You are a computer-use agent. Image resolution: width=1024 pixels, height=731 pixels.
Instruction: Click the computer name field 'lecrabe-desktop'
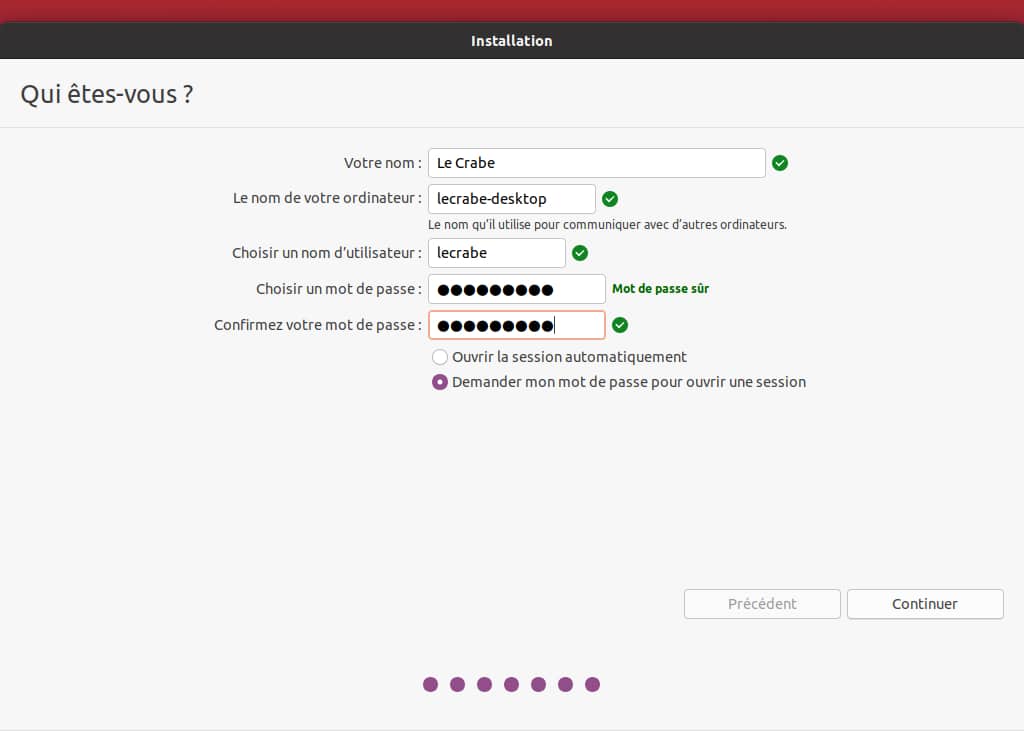(x=511, y=199)
